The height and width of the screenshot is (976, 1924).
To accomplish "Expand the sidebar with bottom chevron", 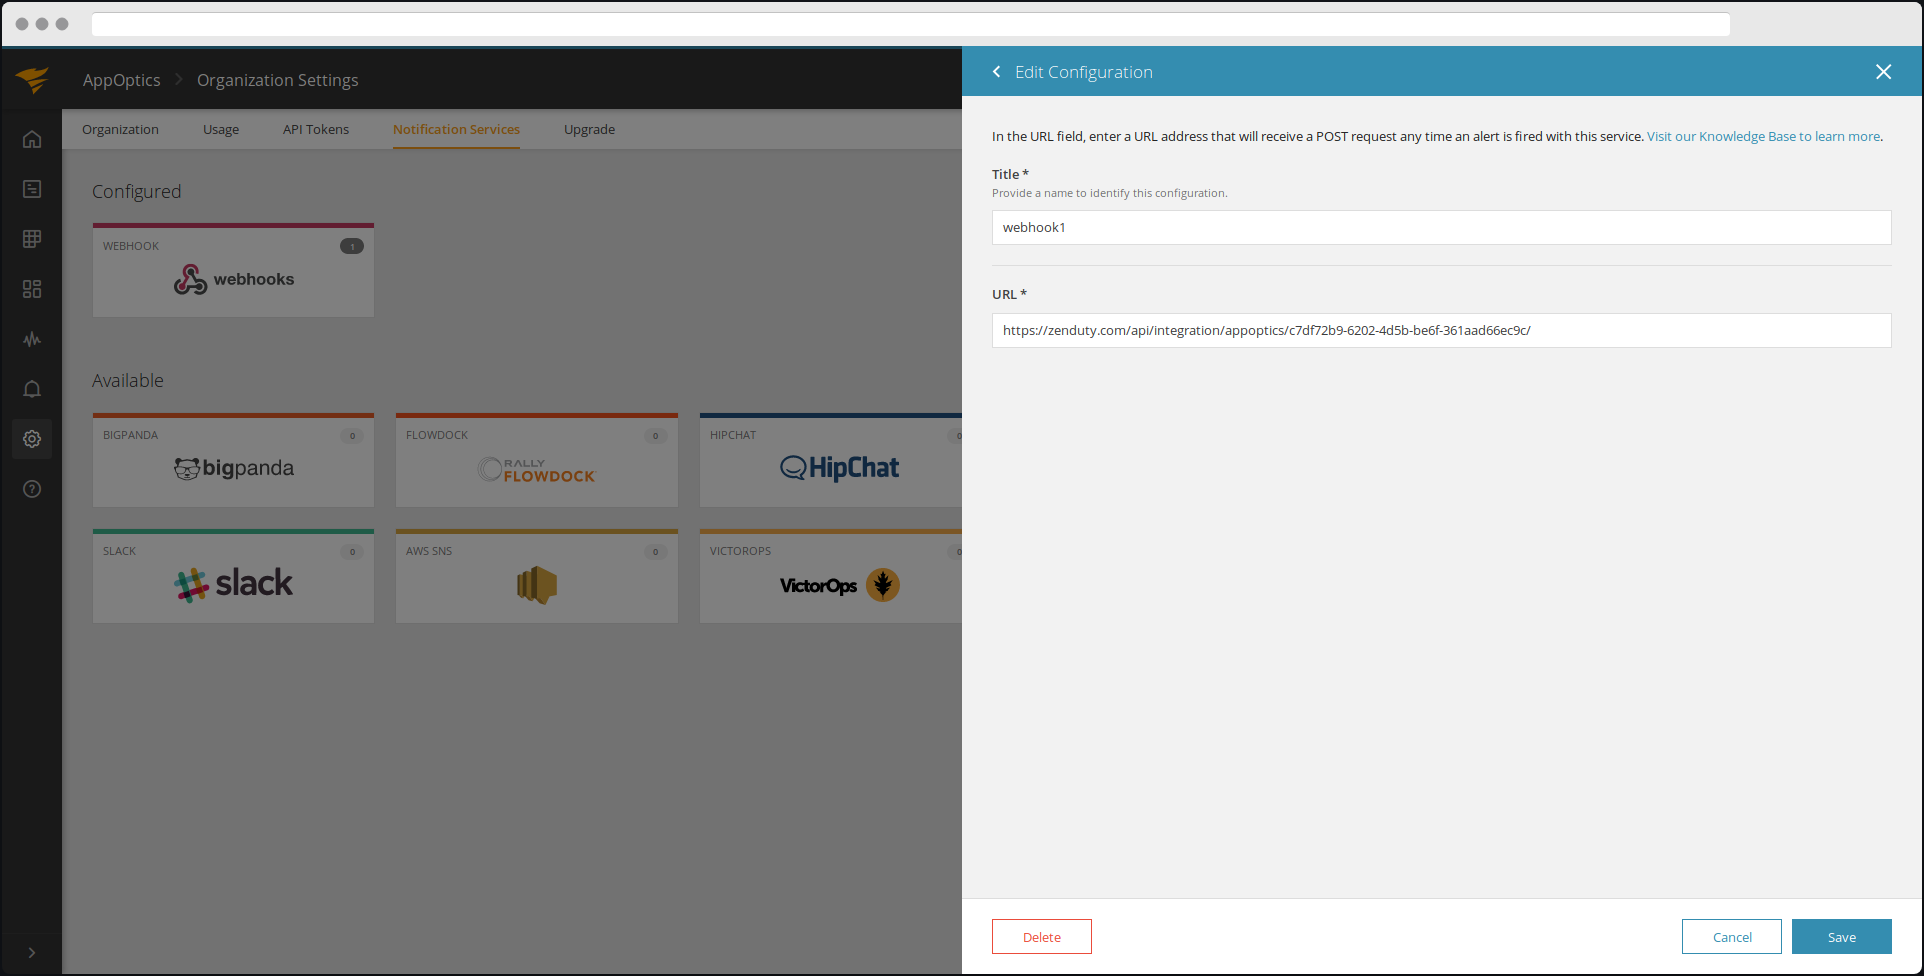I will 32,953.
